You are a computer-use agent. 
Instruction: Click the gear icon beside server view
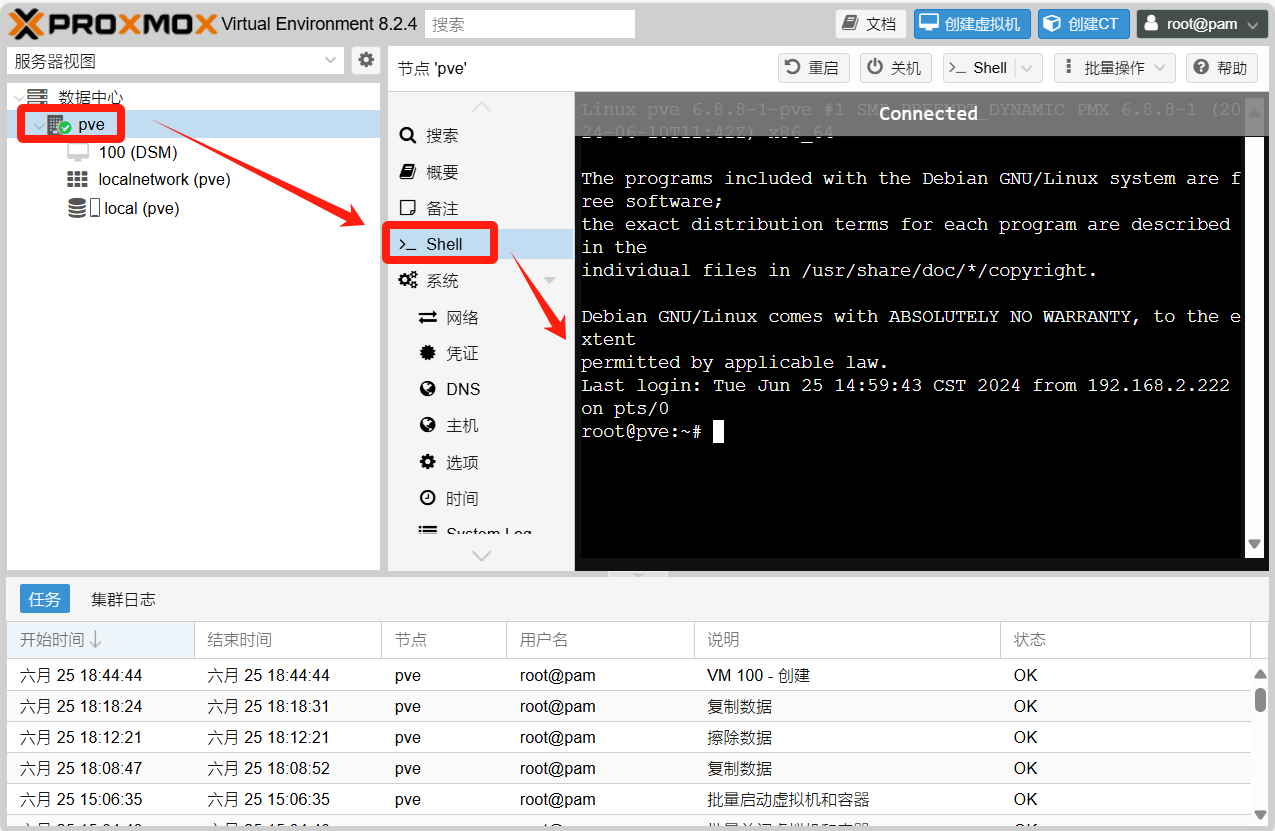coord(366,60)
